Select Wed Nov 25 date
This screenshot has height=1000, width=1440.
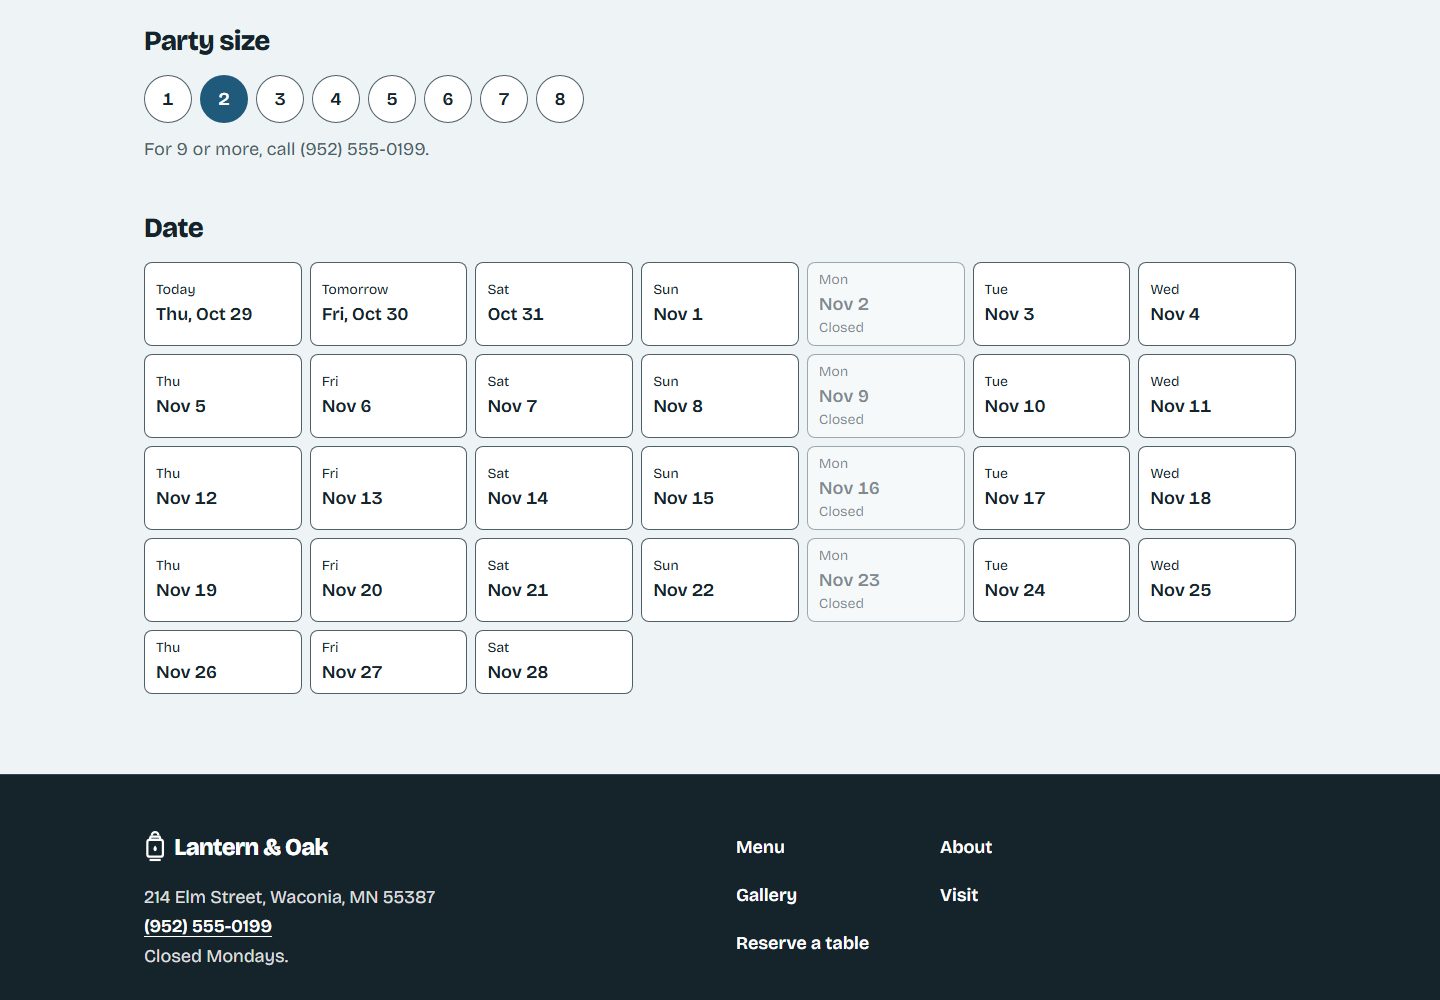pos(1217,580)
